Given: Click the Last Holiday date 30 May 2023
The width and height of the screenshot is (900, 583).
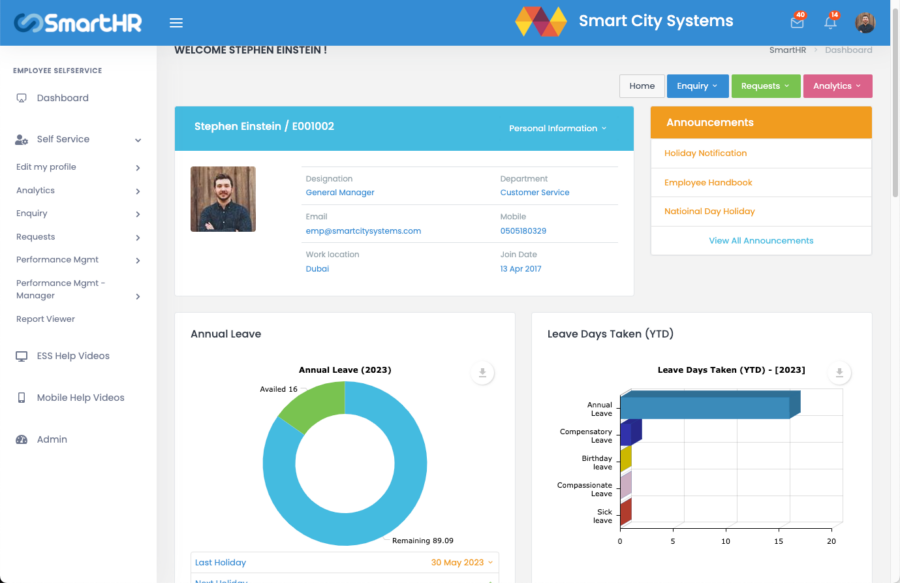Looking at the screenshot, I should [x=457, y=562].
